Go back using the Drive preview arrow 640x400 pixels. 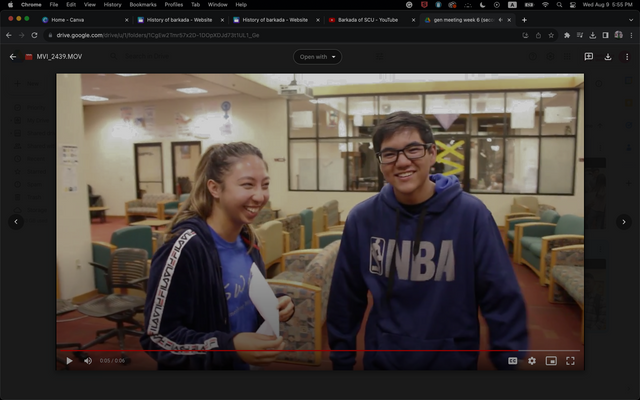pos(13,57)
